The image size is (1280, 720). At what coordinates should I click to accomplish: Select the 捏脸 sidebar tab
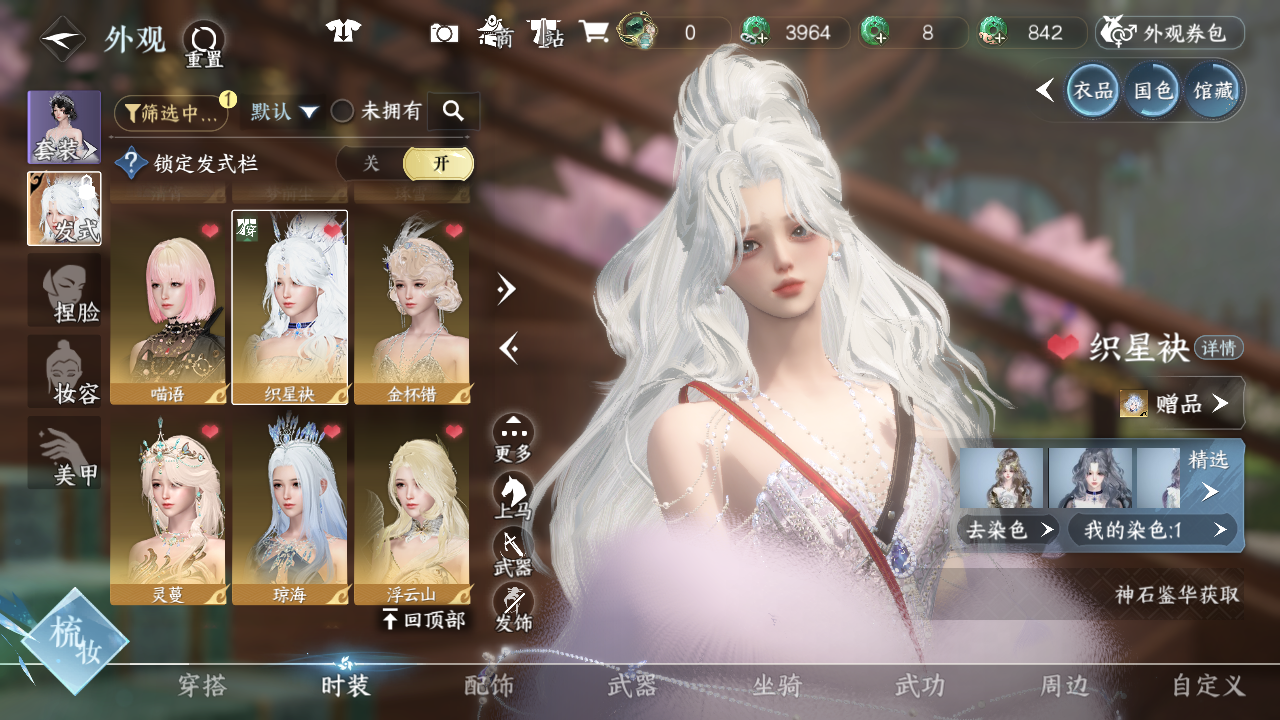pos(64,290)
